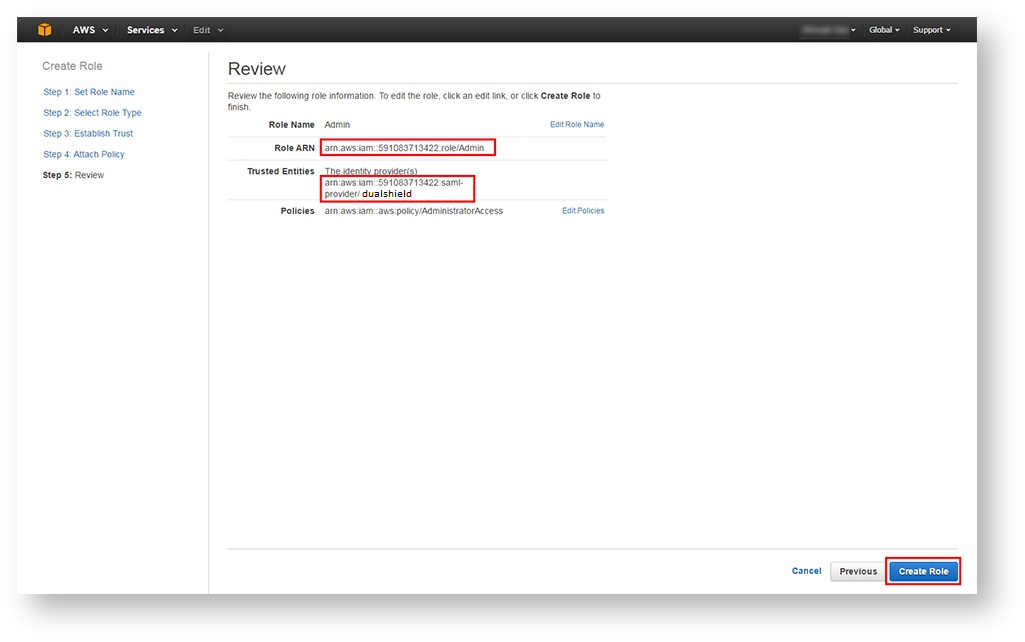1025x642 pixels.
Task: Expand the Services menu
Action: tap(151, 30)
